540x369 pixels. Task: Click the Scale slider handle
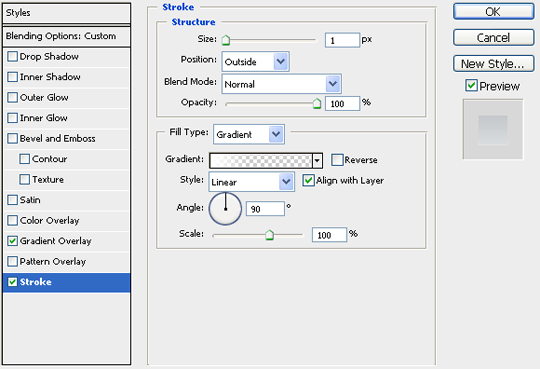coord(269,235)
